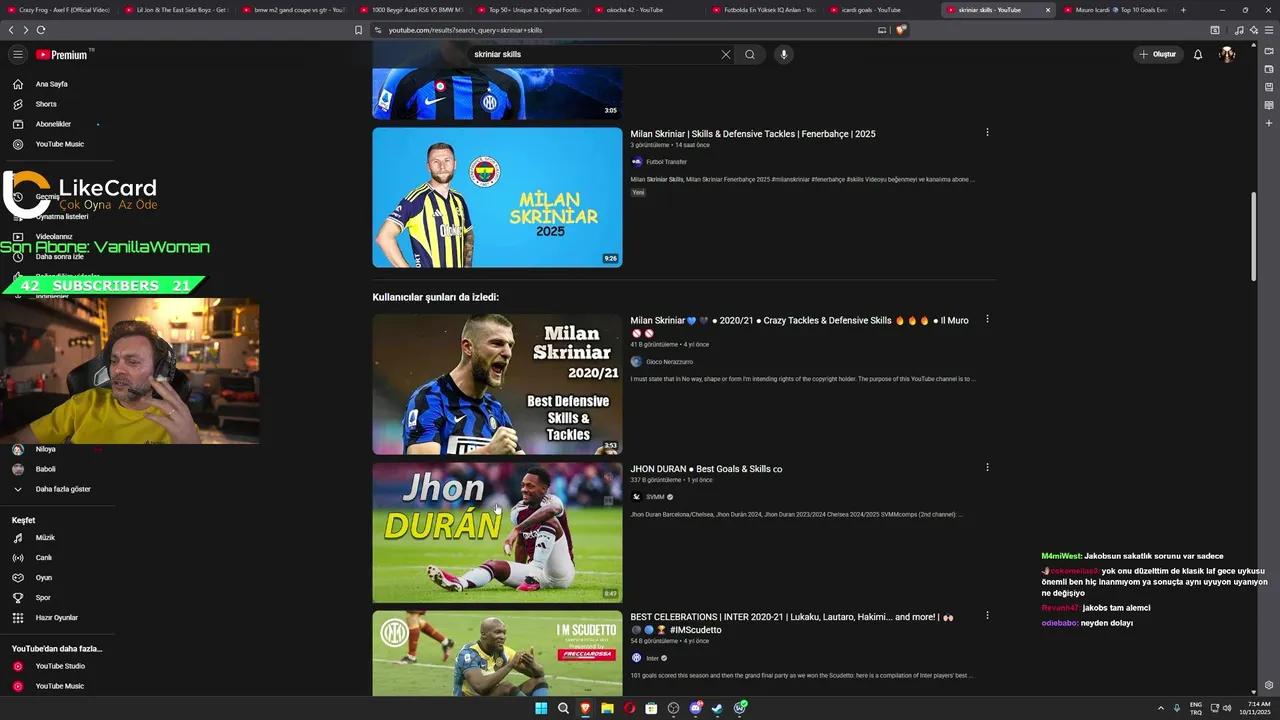
Task: Open Hazır Oyunlar playables
Action: [x=57, y=618]
